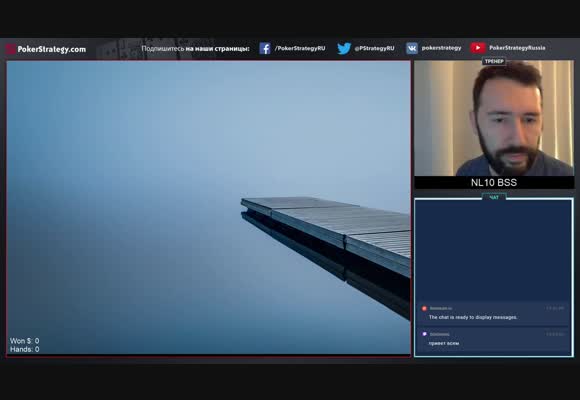The image size is (580, 400).
Task: Click the trainer webcam video
Action: tap(494, 118)
